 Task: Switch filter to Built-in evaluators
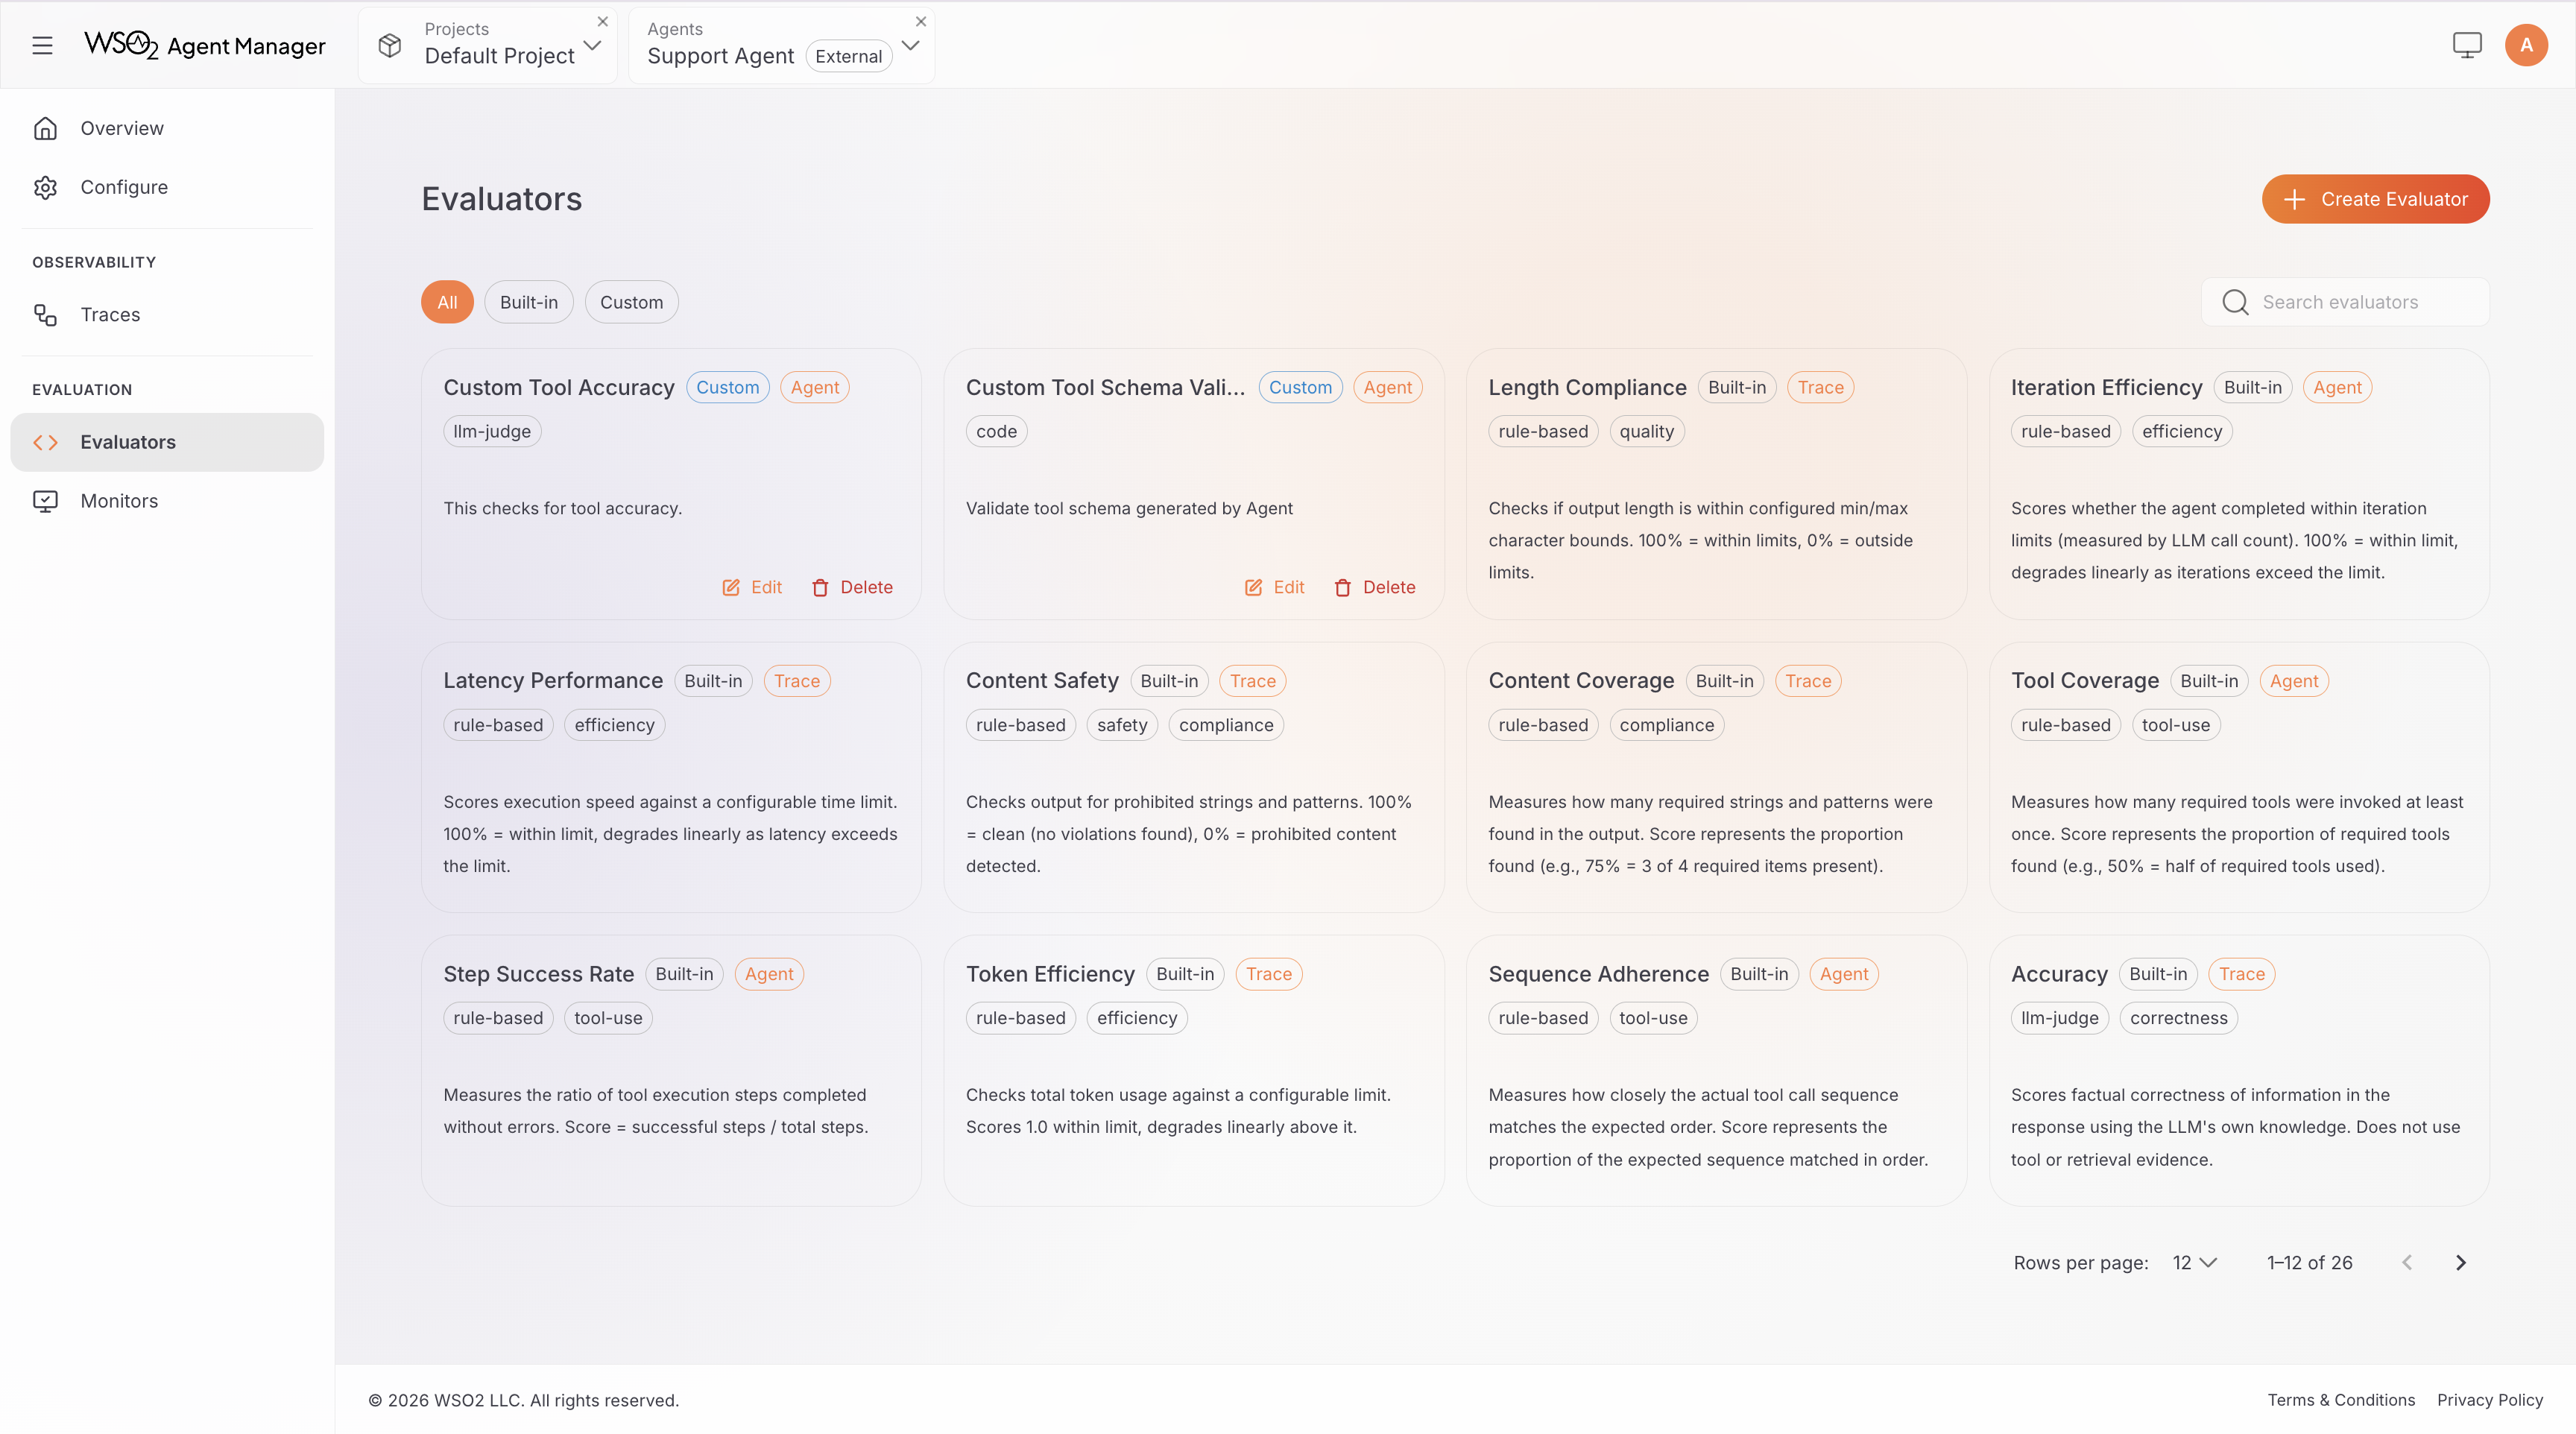coord(528,301)
